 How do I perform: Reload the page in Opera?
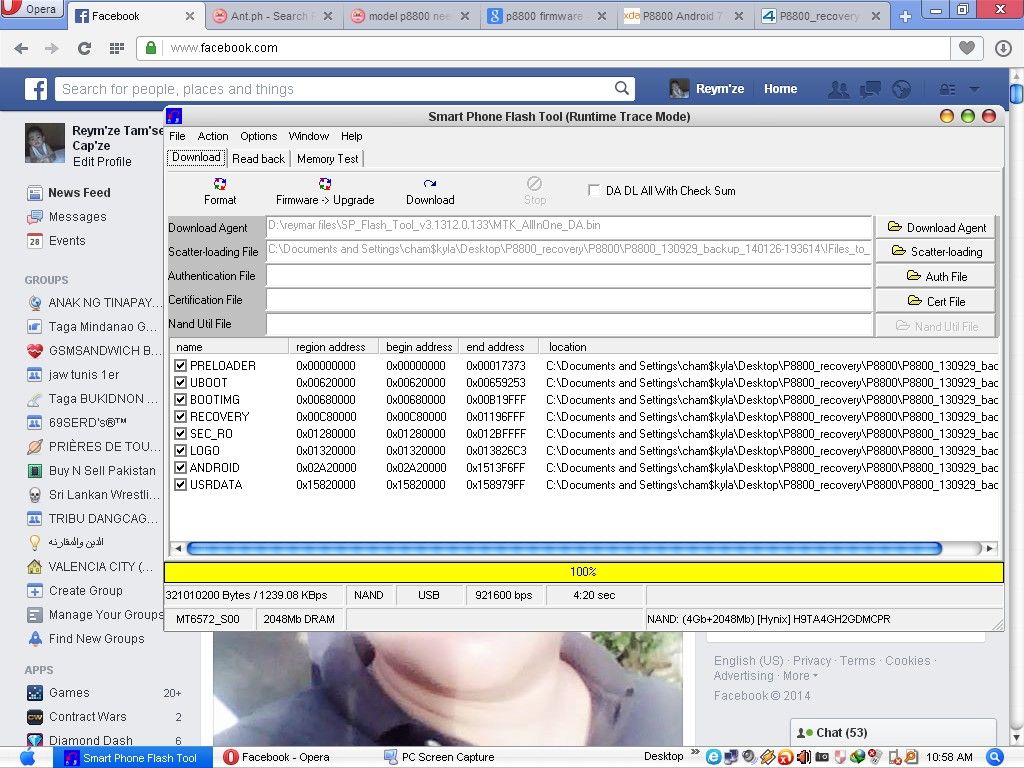[84, 48]
